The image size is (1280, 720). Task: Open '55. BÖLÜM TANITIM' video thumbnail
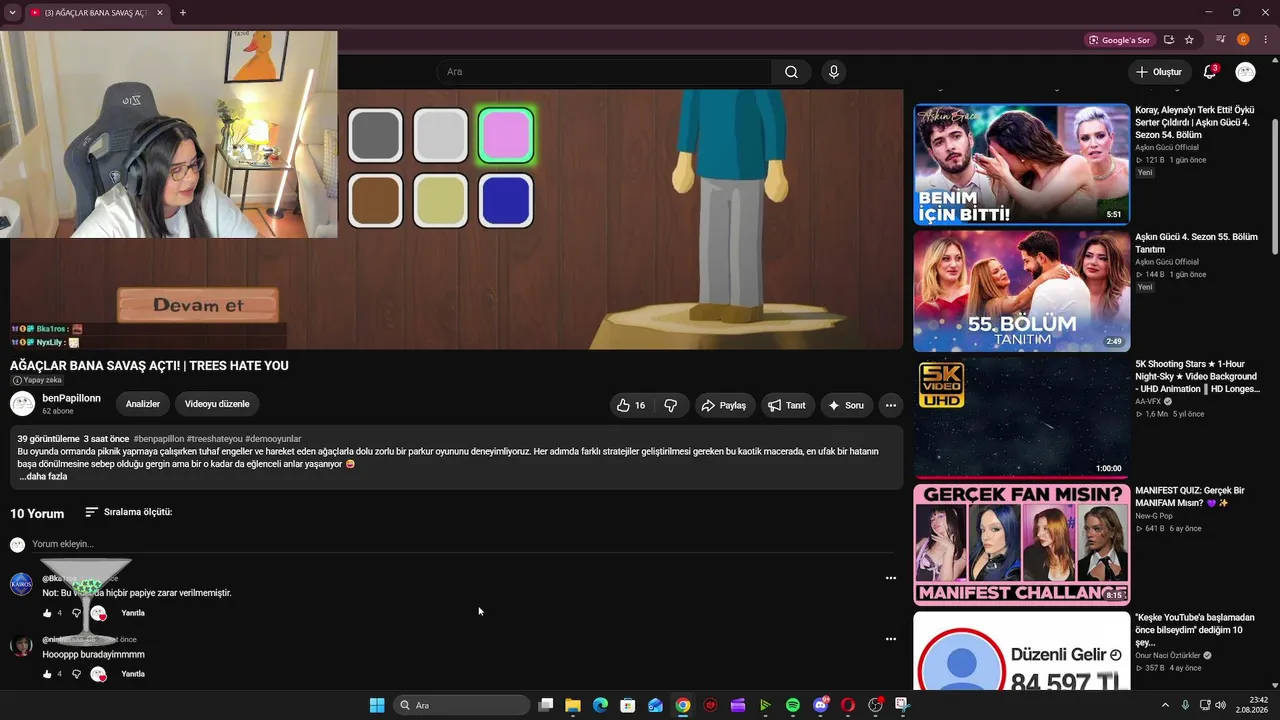(x=1021, y=291)
